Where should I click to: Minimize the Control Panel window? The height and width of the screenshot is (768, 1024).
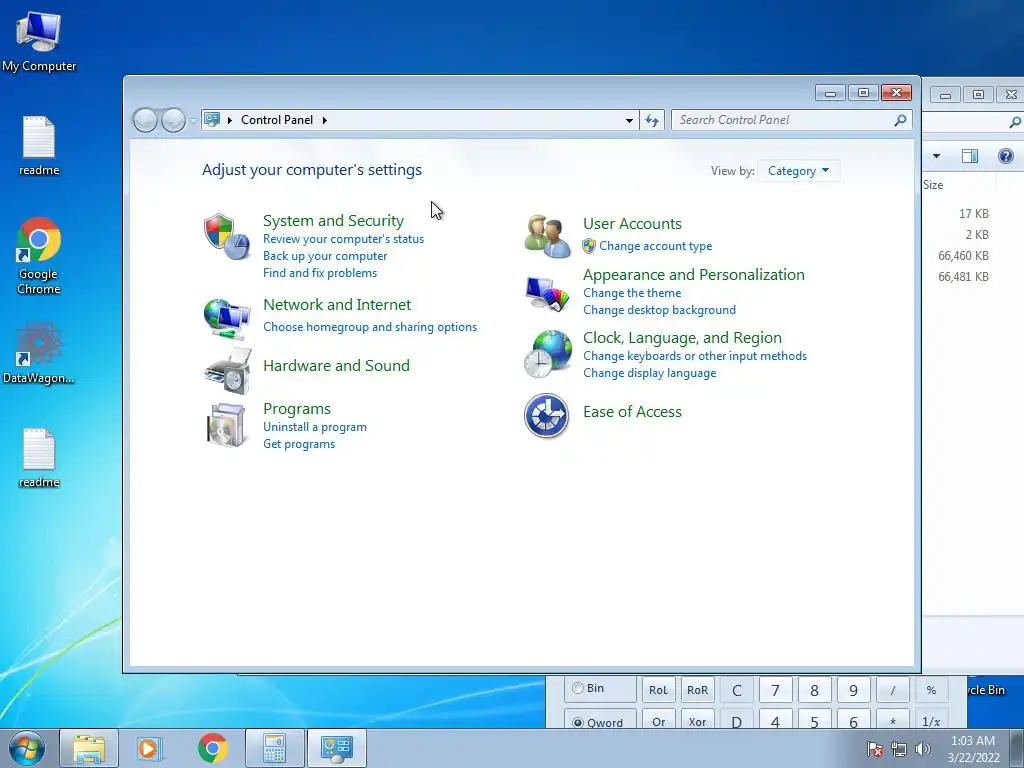[x=830, y=93]
